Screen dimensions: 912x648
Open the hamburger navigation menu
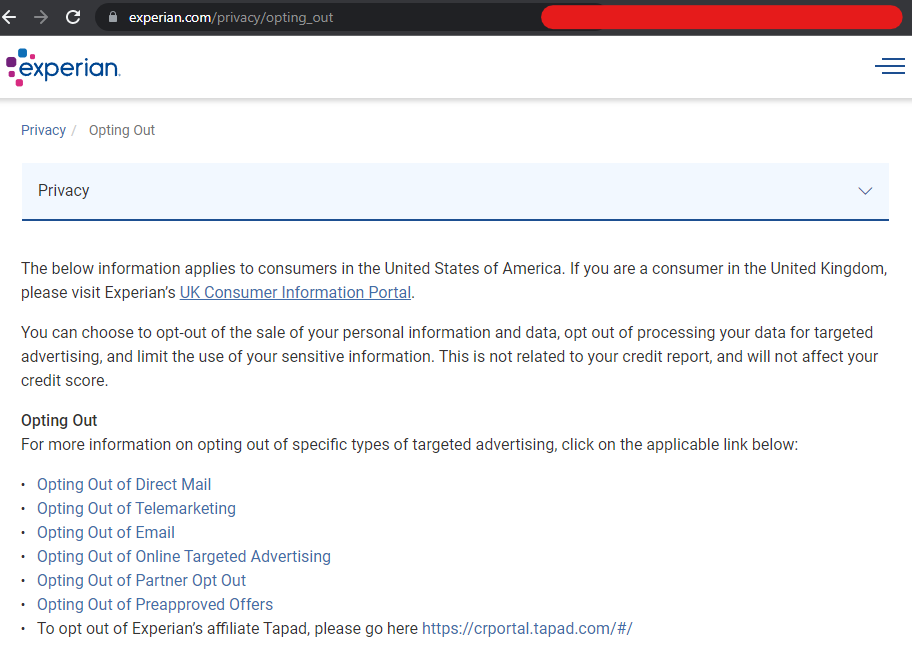[889, 66]
